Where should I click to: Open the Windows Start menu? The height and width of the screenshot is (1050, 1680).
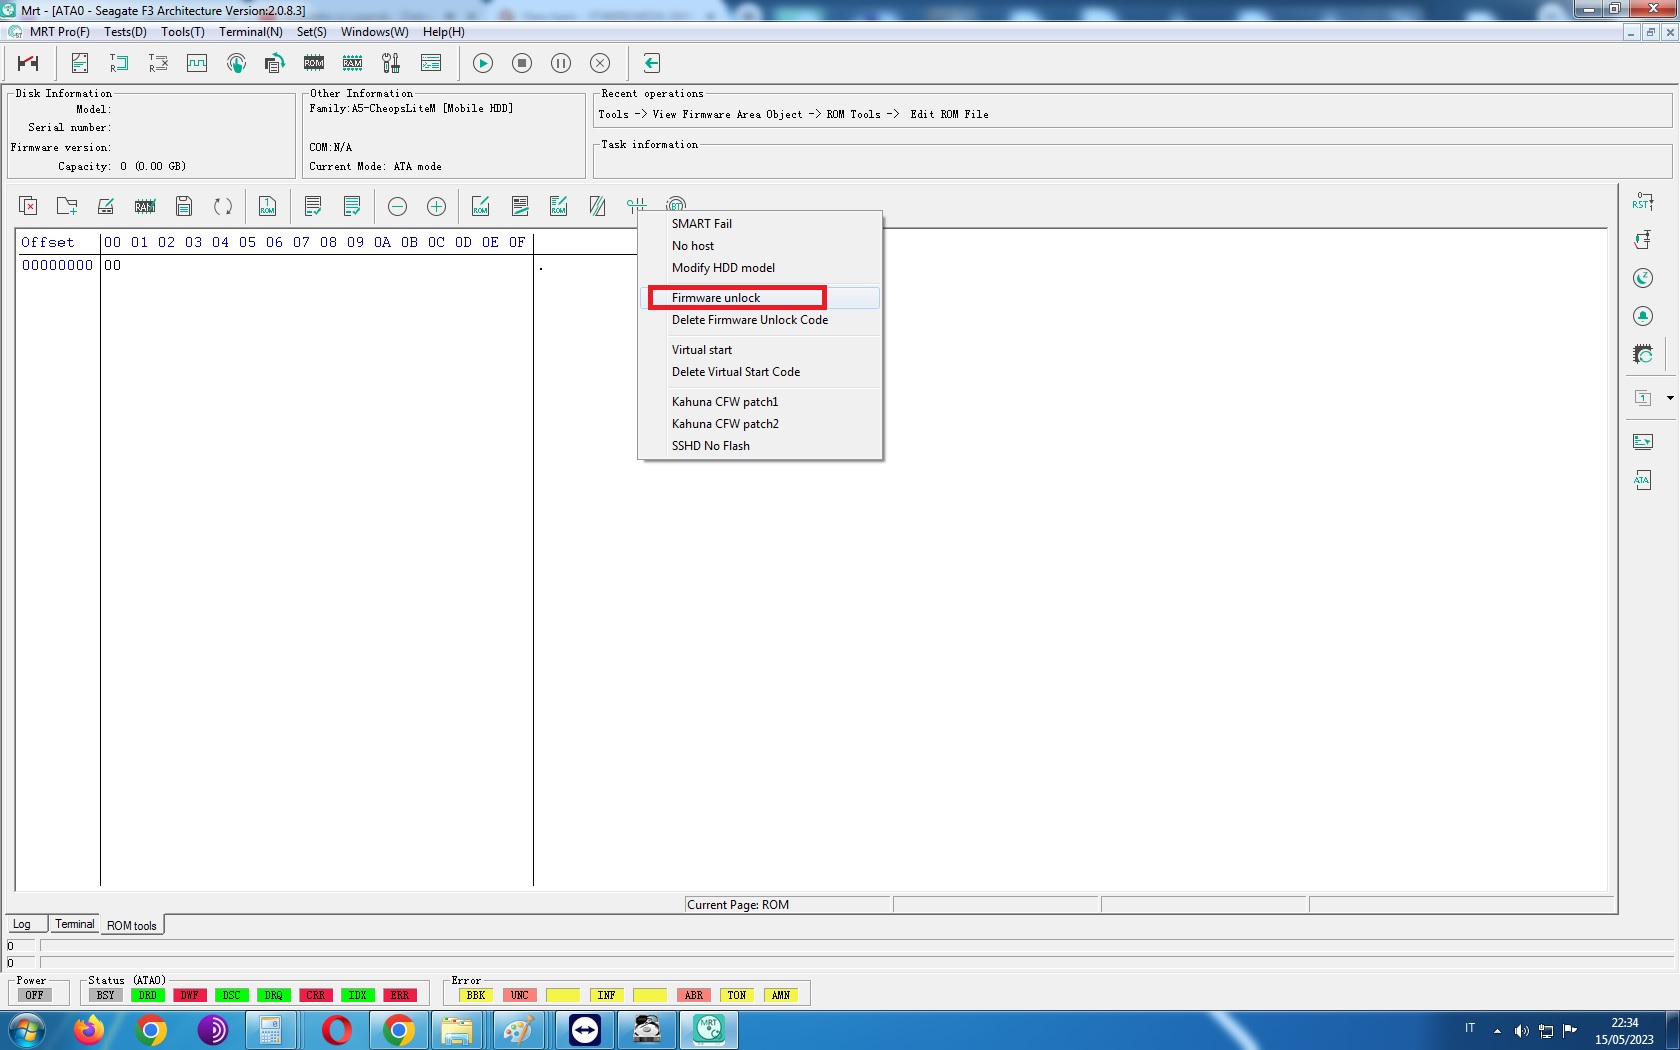[26, 1030]
